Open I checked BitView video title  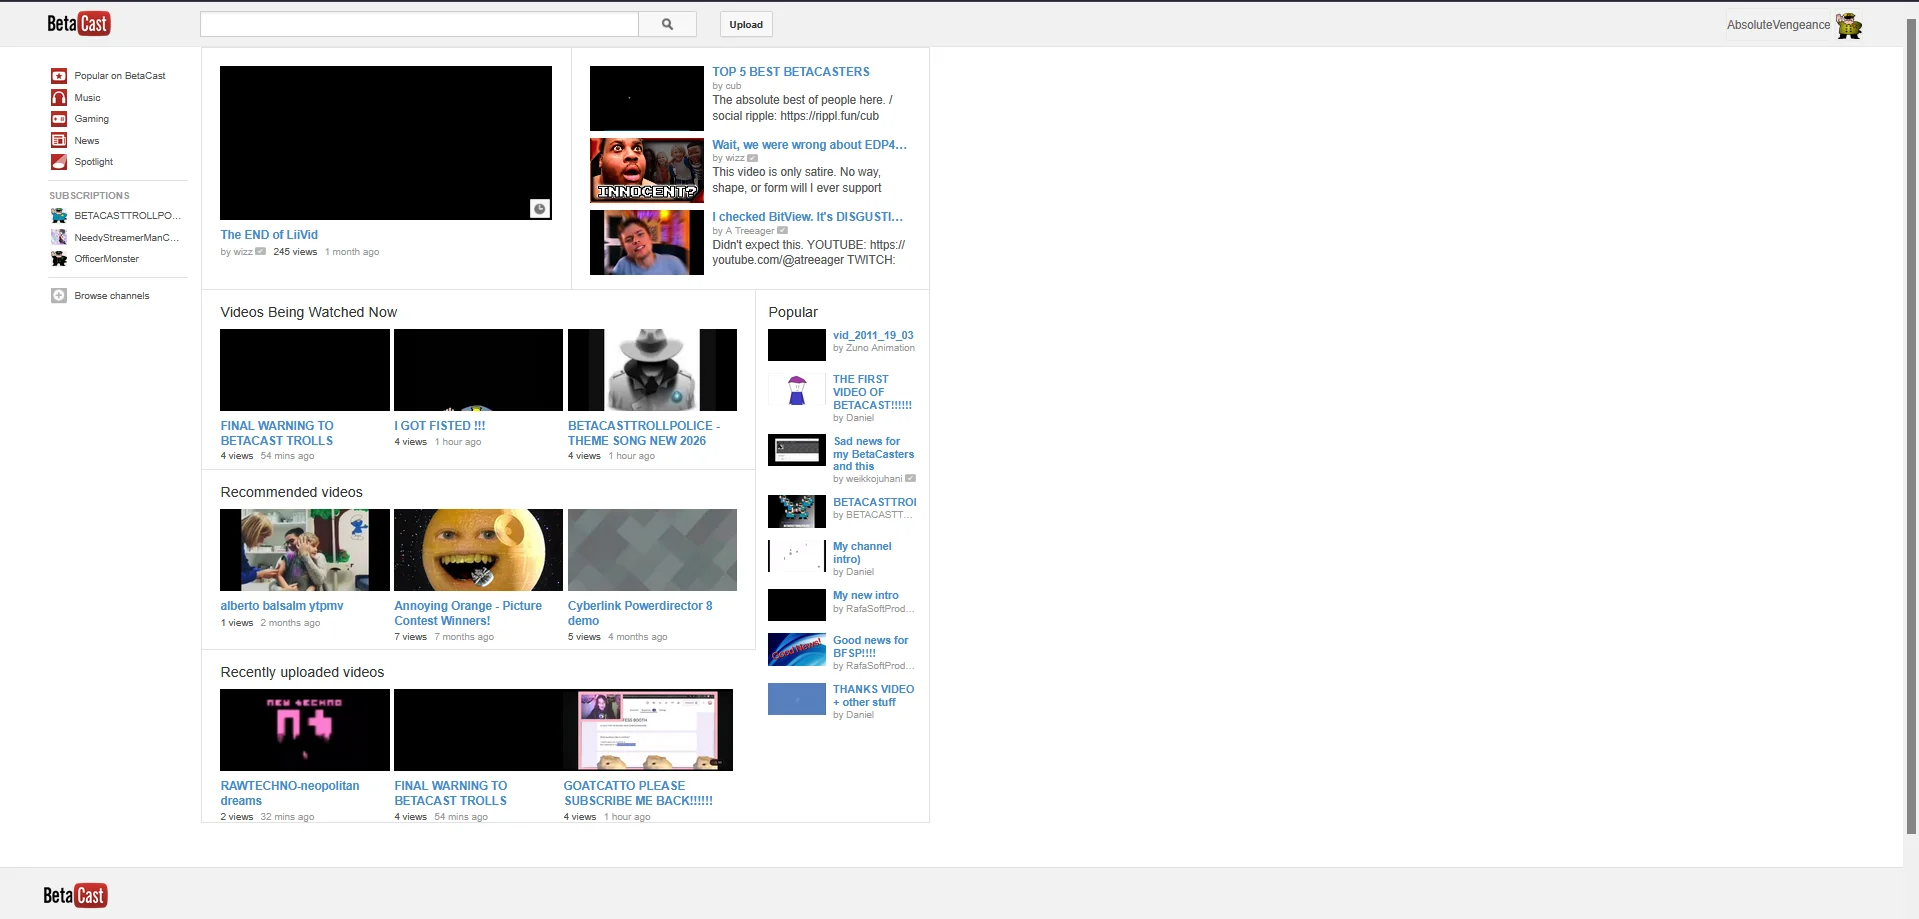click(x=807, y=217)
